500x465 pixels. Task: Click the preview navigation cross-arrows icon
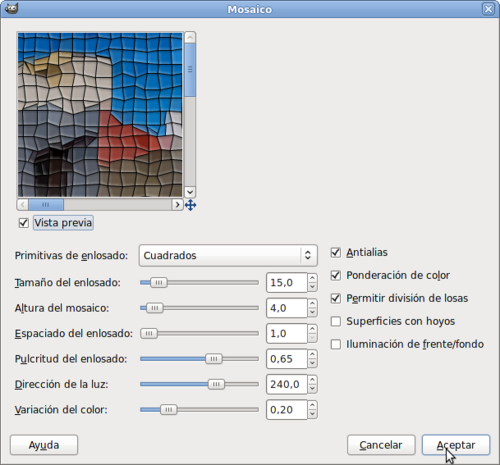[190, 205]
